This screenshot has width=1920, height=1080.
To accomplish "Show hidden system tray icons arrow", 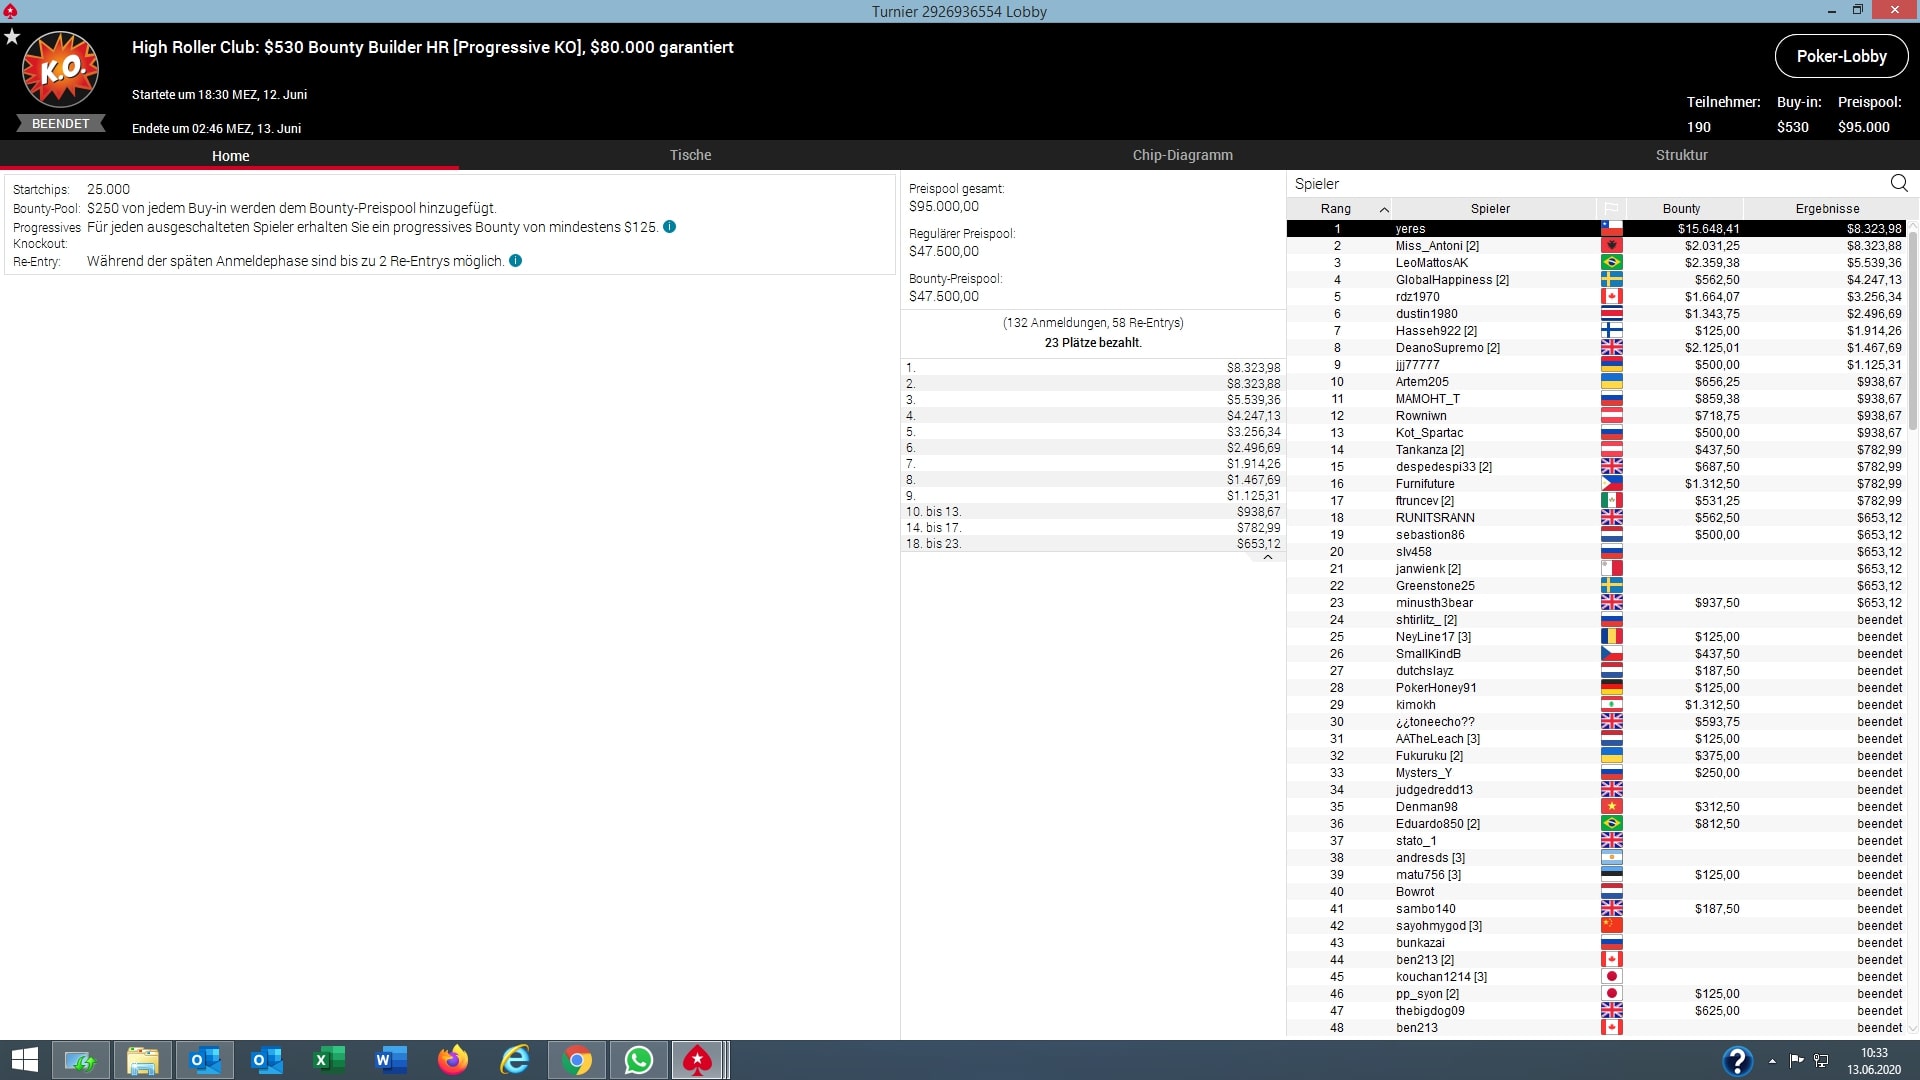I will (x=1772, y=1061).
